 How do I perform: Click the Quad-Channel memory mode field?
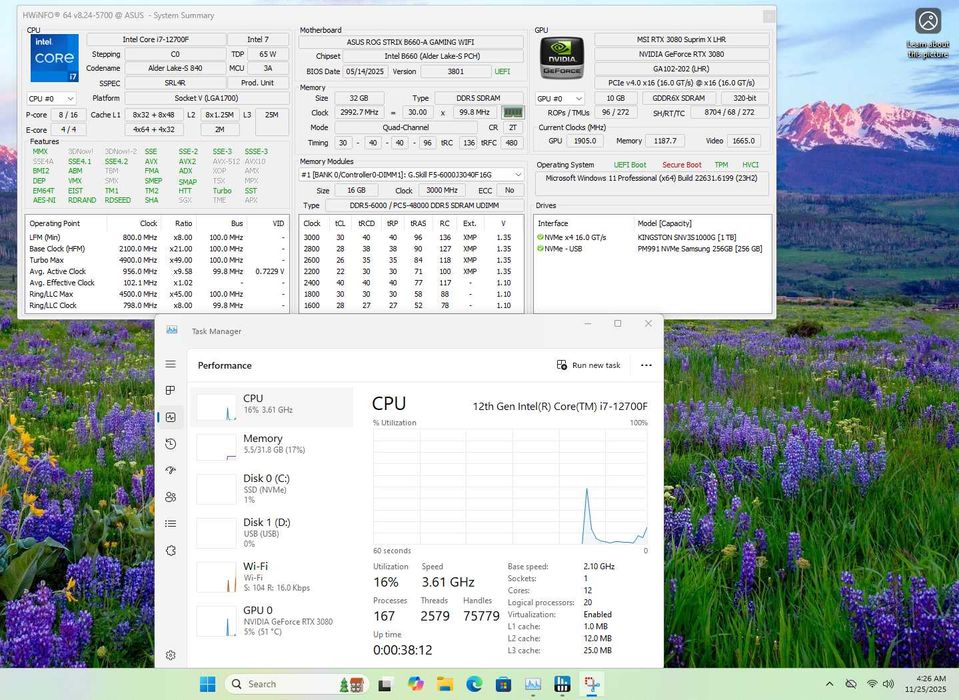click(x=405, y=128)
